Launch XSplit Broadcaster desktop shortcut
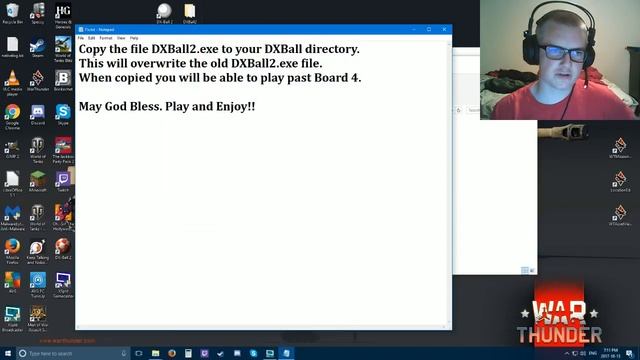The image size is (640, 360). 12,318
